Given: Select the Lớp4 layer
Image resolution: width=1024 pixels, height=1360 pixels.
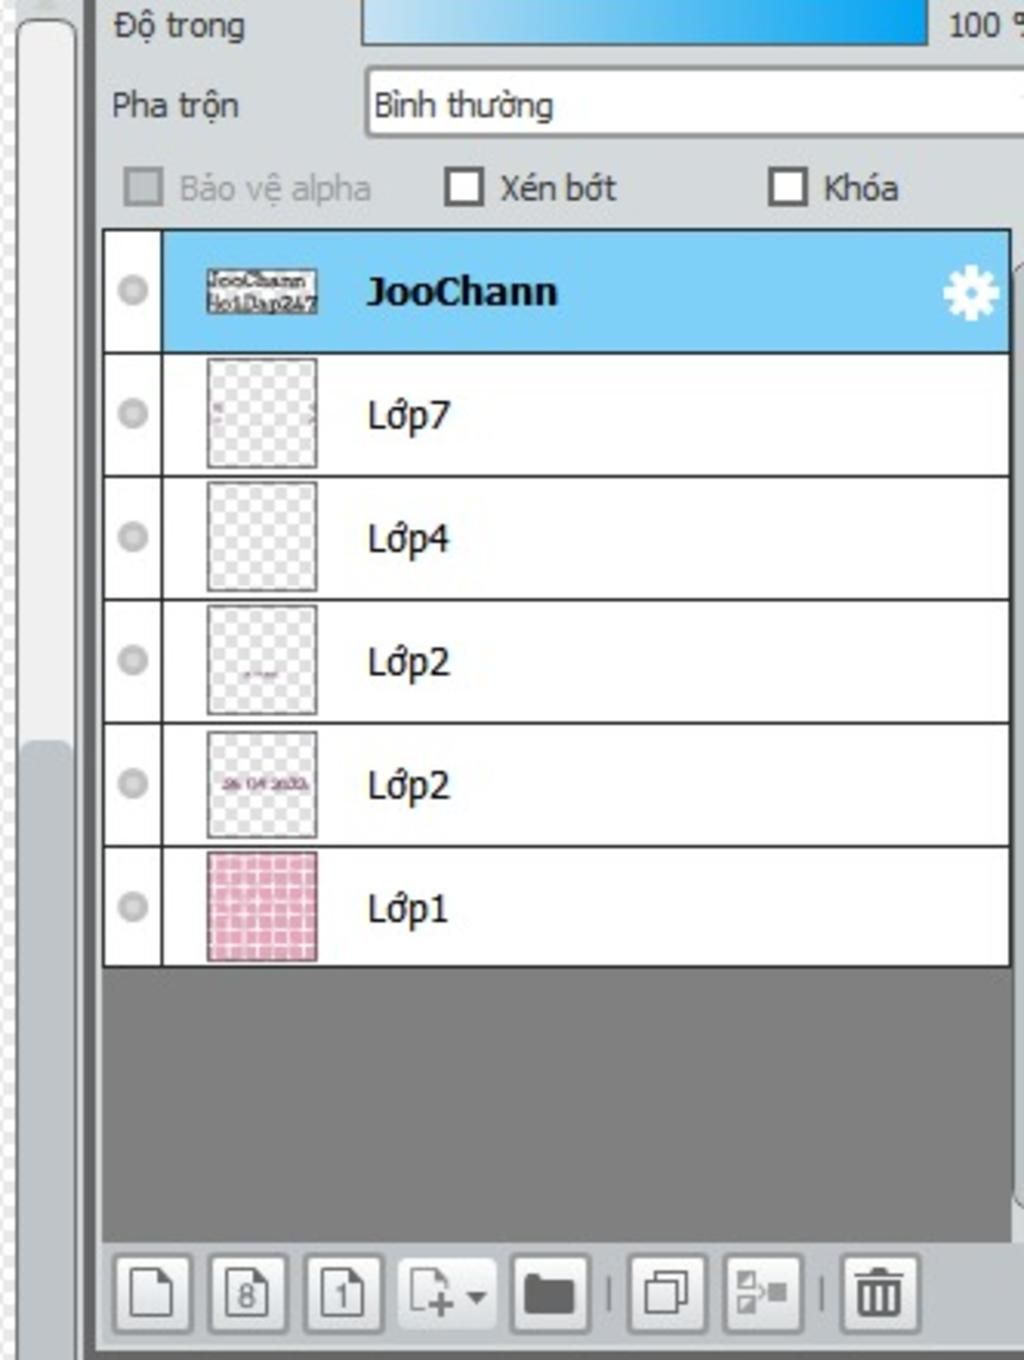Looking at the screenshot, I should tap(585, 538).
